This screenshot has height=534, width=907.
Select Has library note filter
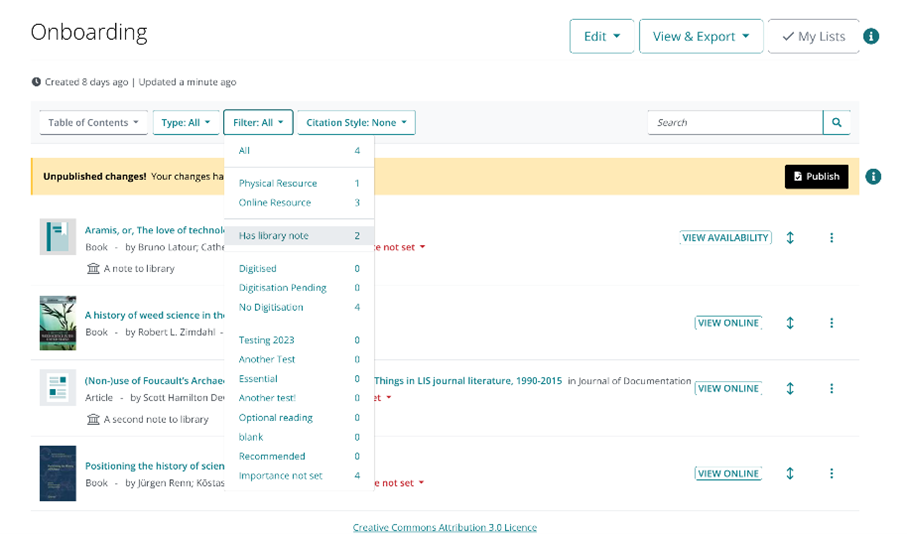point(274,236)
